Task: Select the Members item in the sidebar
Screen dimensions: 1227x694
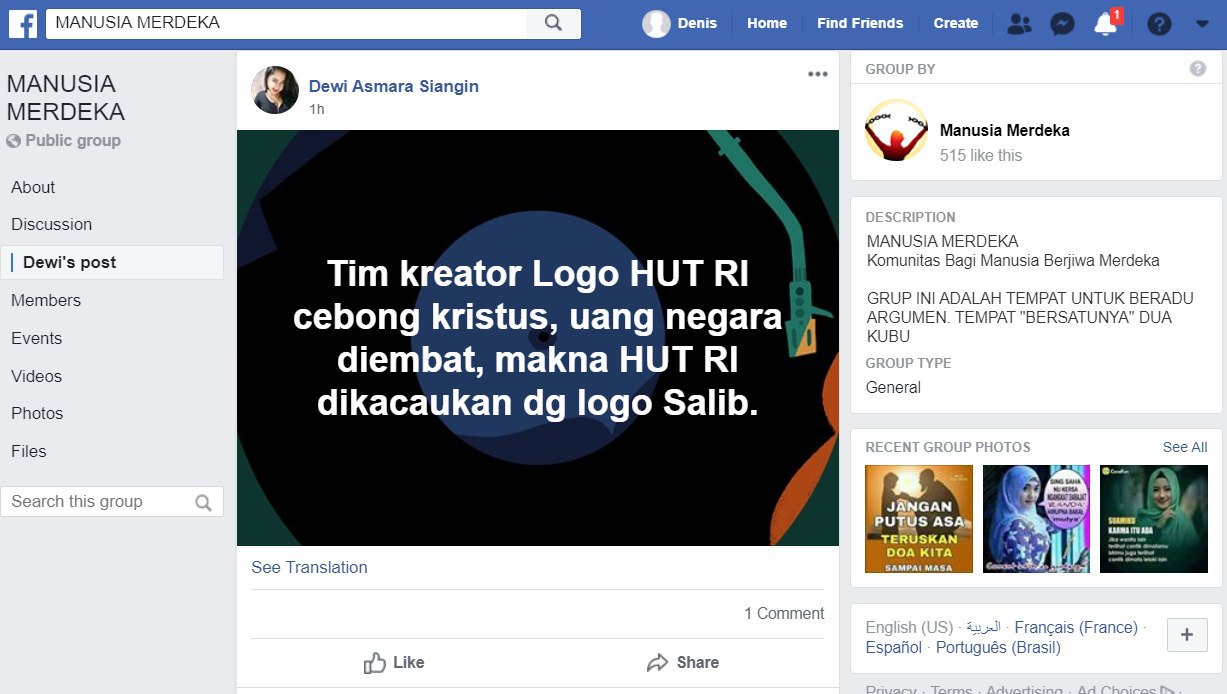Action: click(46, 300)
